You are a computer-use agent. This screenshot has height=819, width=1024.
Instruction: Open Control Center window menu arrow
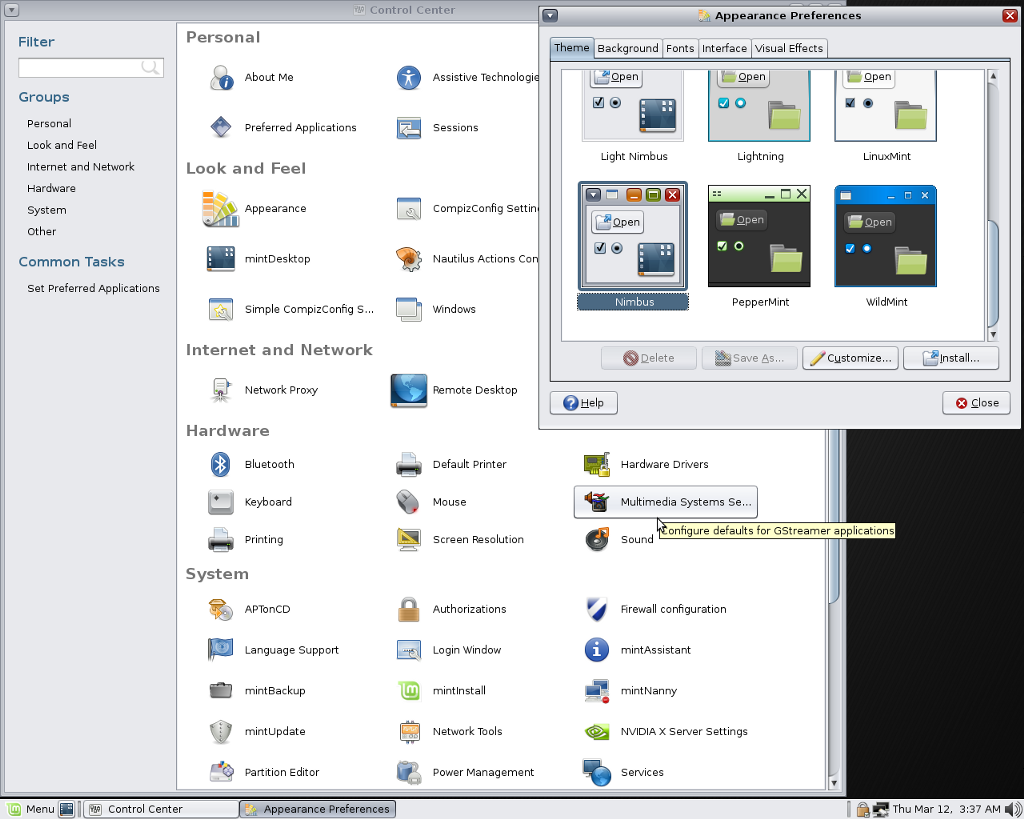pyautogui.click(x=11, y=10)
